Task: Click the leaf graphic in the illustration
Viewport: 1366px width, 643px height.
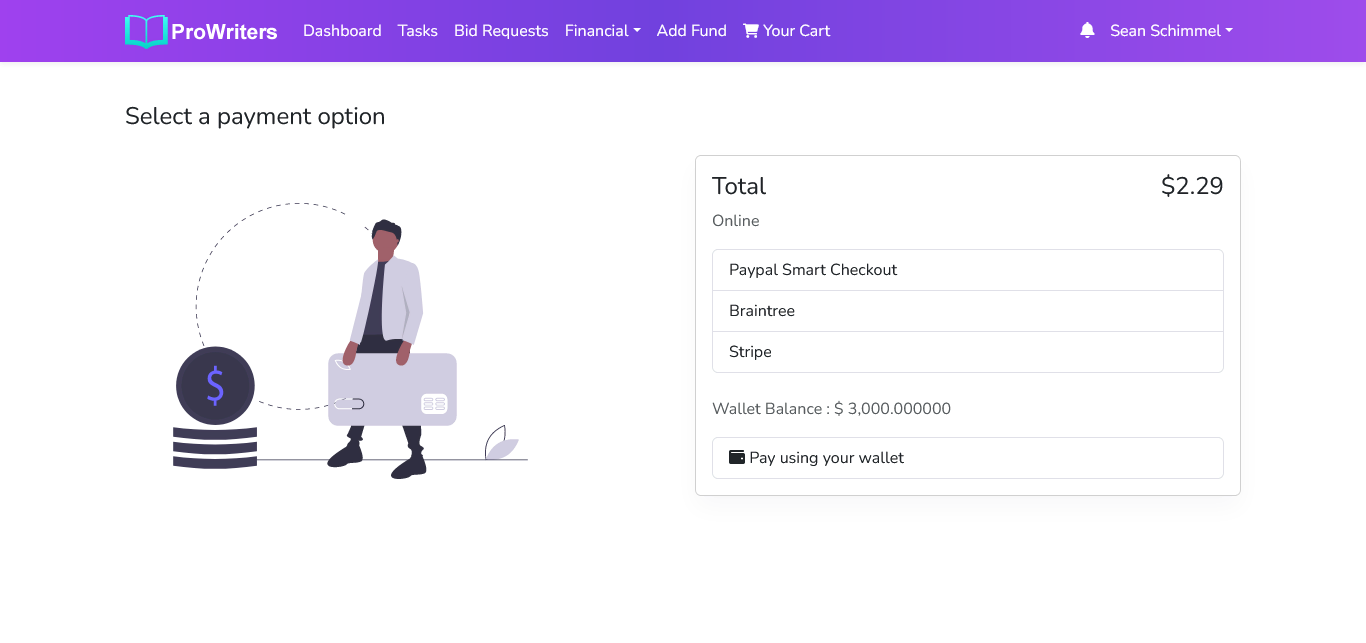Action: 500,443
